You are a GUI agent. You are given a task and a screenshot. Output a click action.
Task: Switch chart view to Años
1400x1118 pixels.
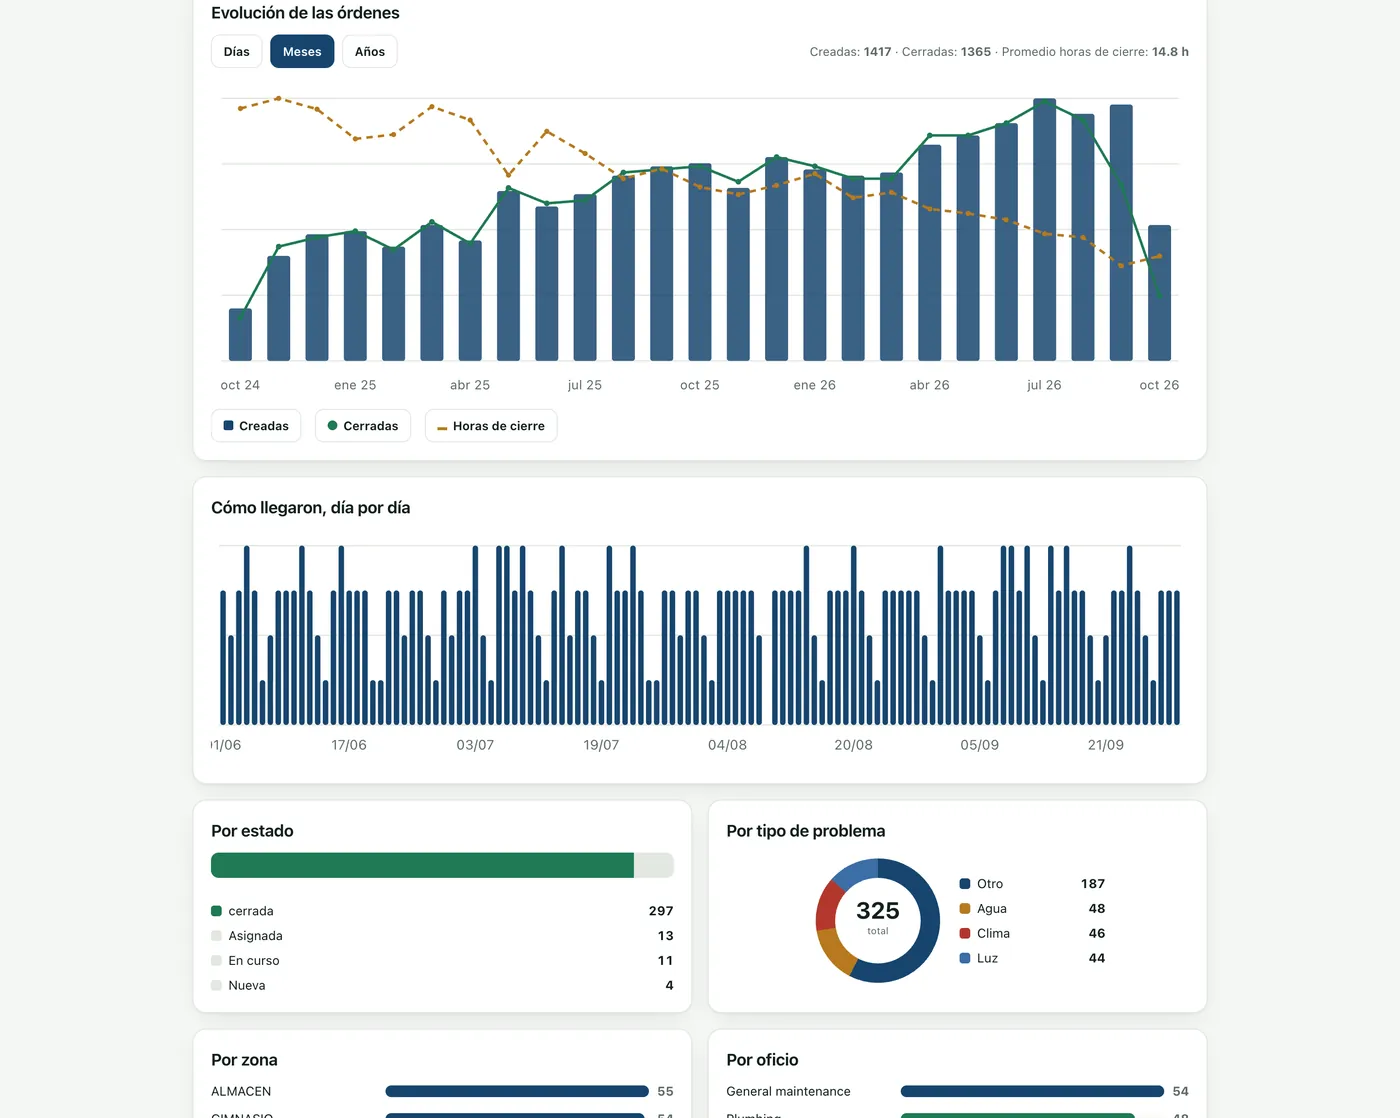[370, 52]
